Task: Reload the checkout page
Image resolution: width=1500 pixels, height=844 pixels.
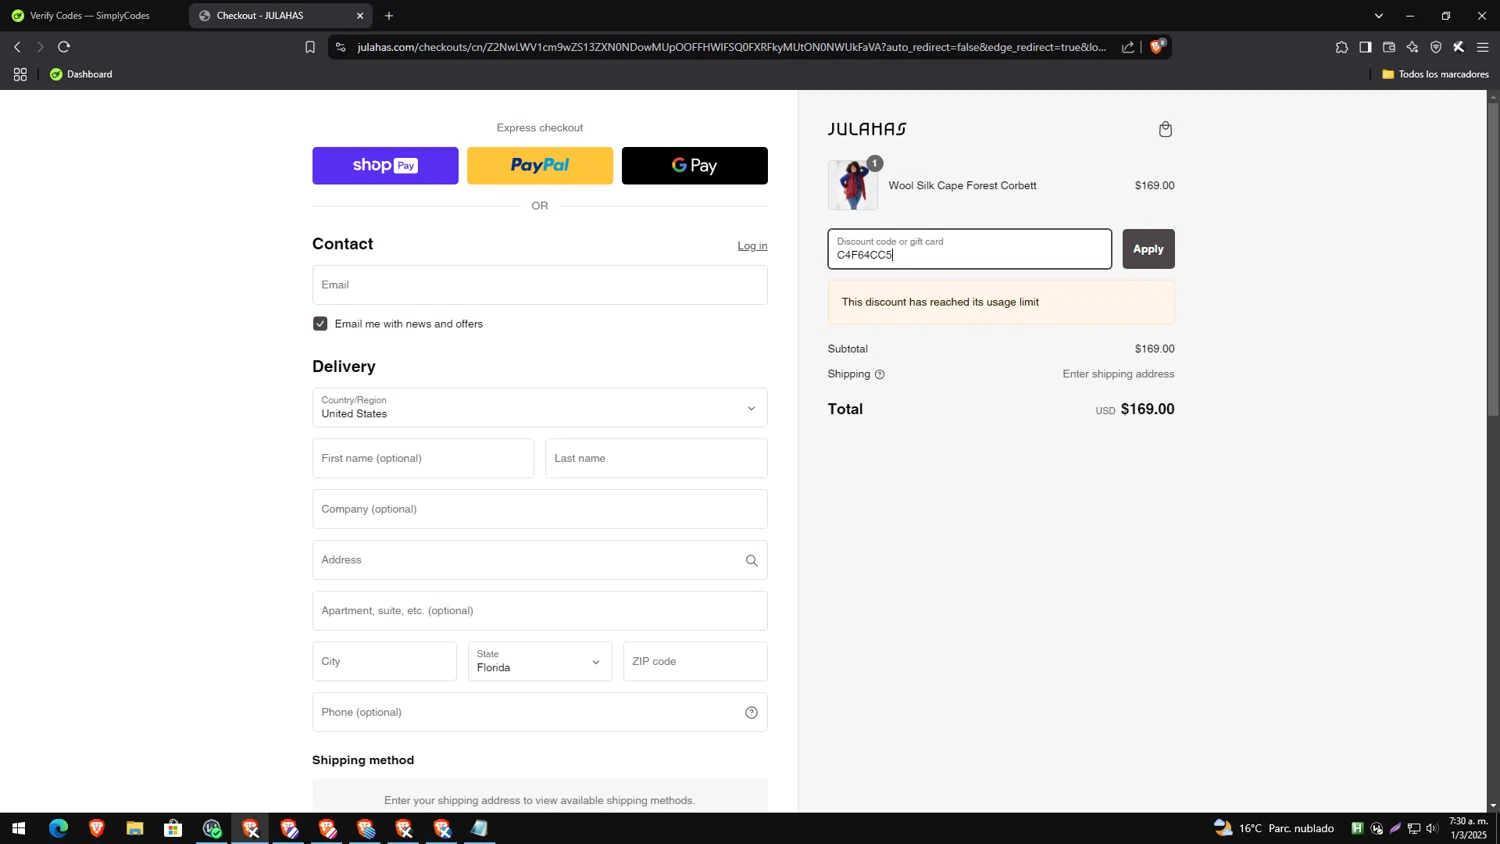Action: (64, 47)
